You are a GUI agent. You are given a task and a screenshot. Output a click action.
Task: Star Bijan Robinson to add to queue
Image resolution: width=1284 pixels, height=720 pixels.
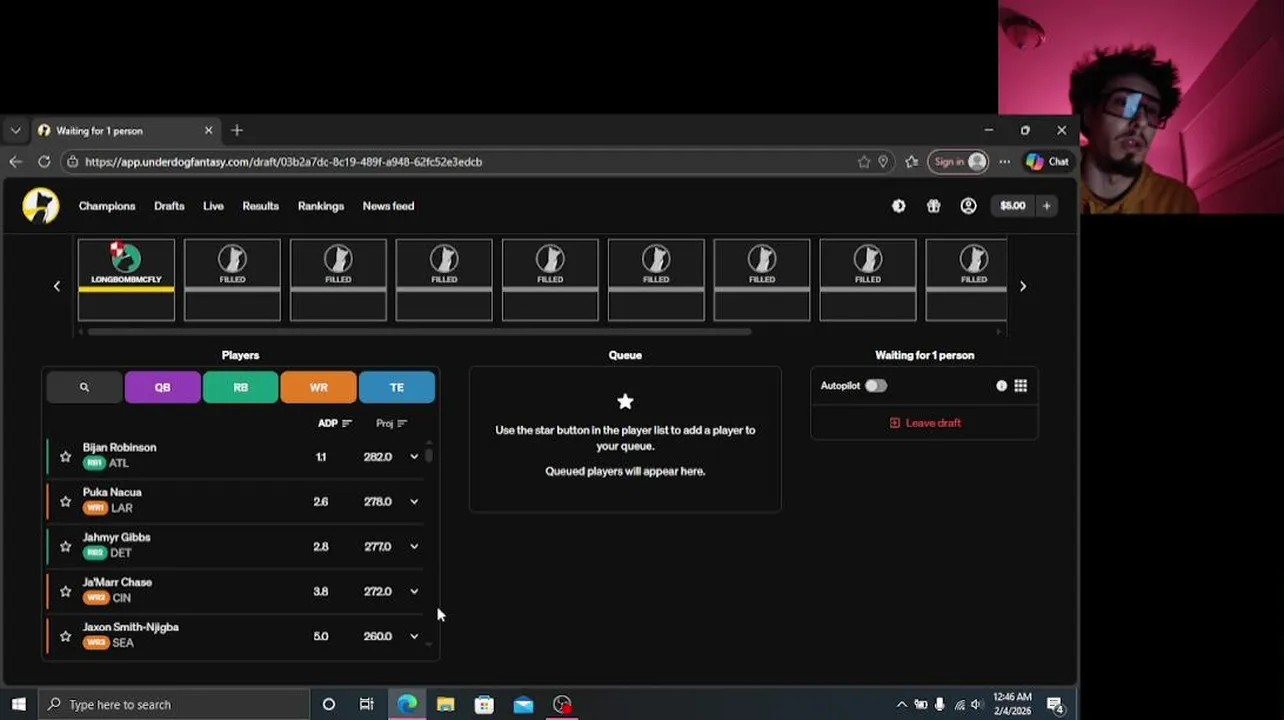point(66,456)
